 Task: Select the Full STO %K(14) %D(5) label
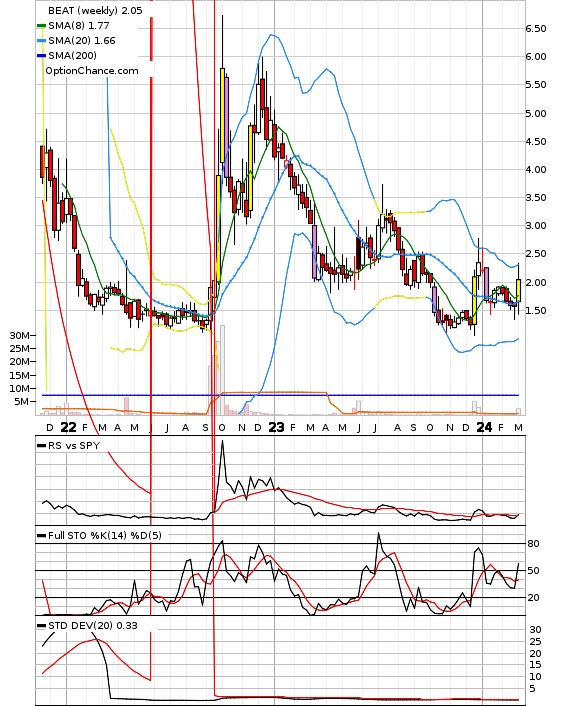[104, 535]
